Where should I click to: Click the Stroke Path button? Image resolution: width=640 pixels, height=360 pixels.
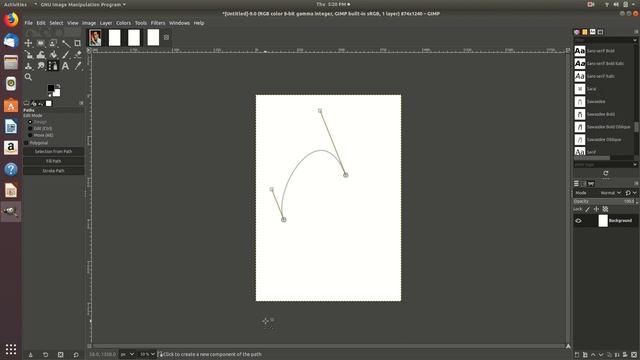[53, 171]
